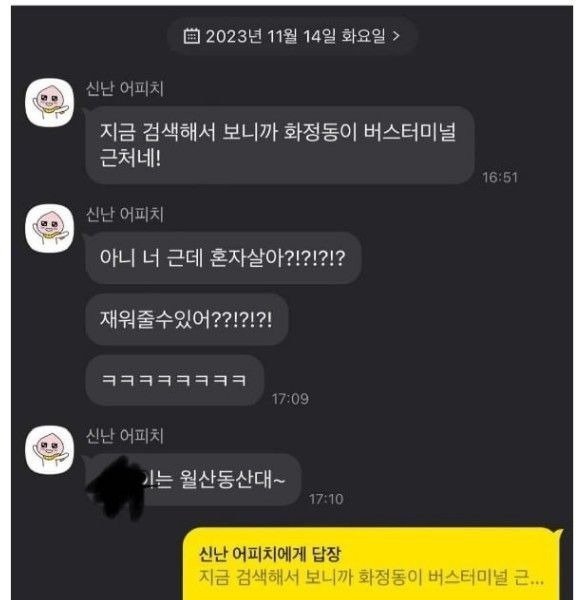Jump to the quoted original message preview in yellow bubble
Screen dimensions: 581x600
[x=370, y=577]
